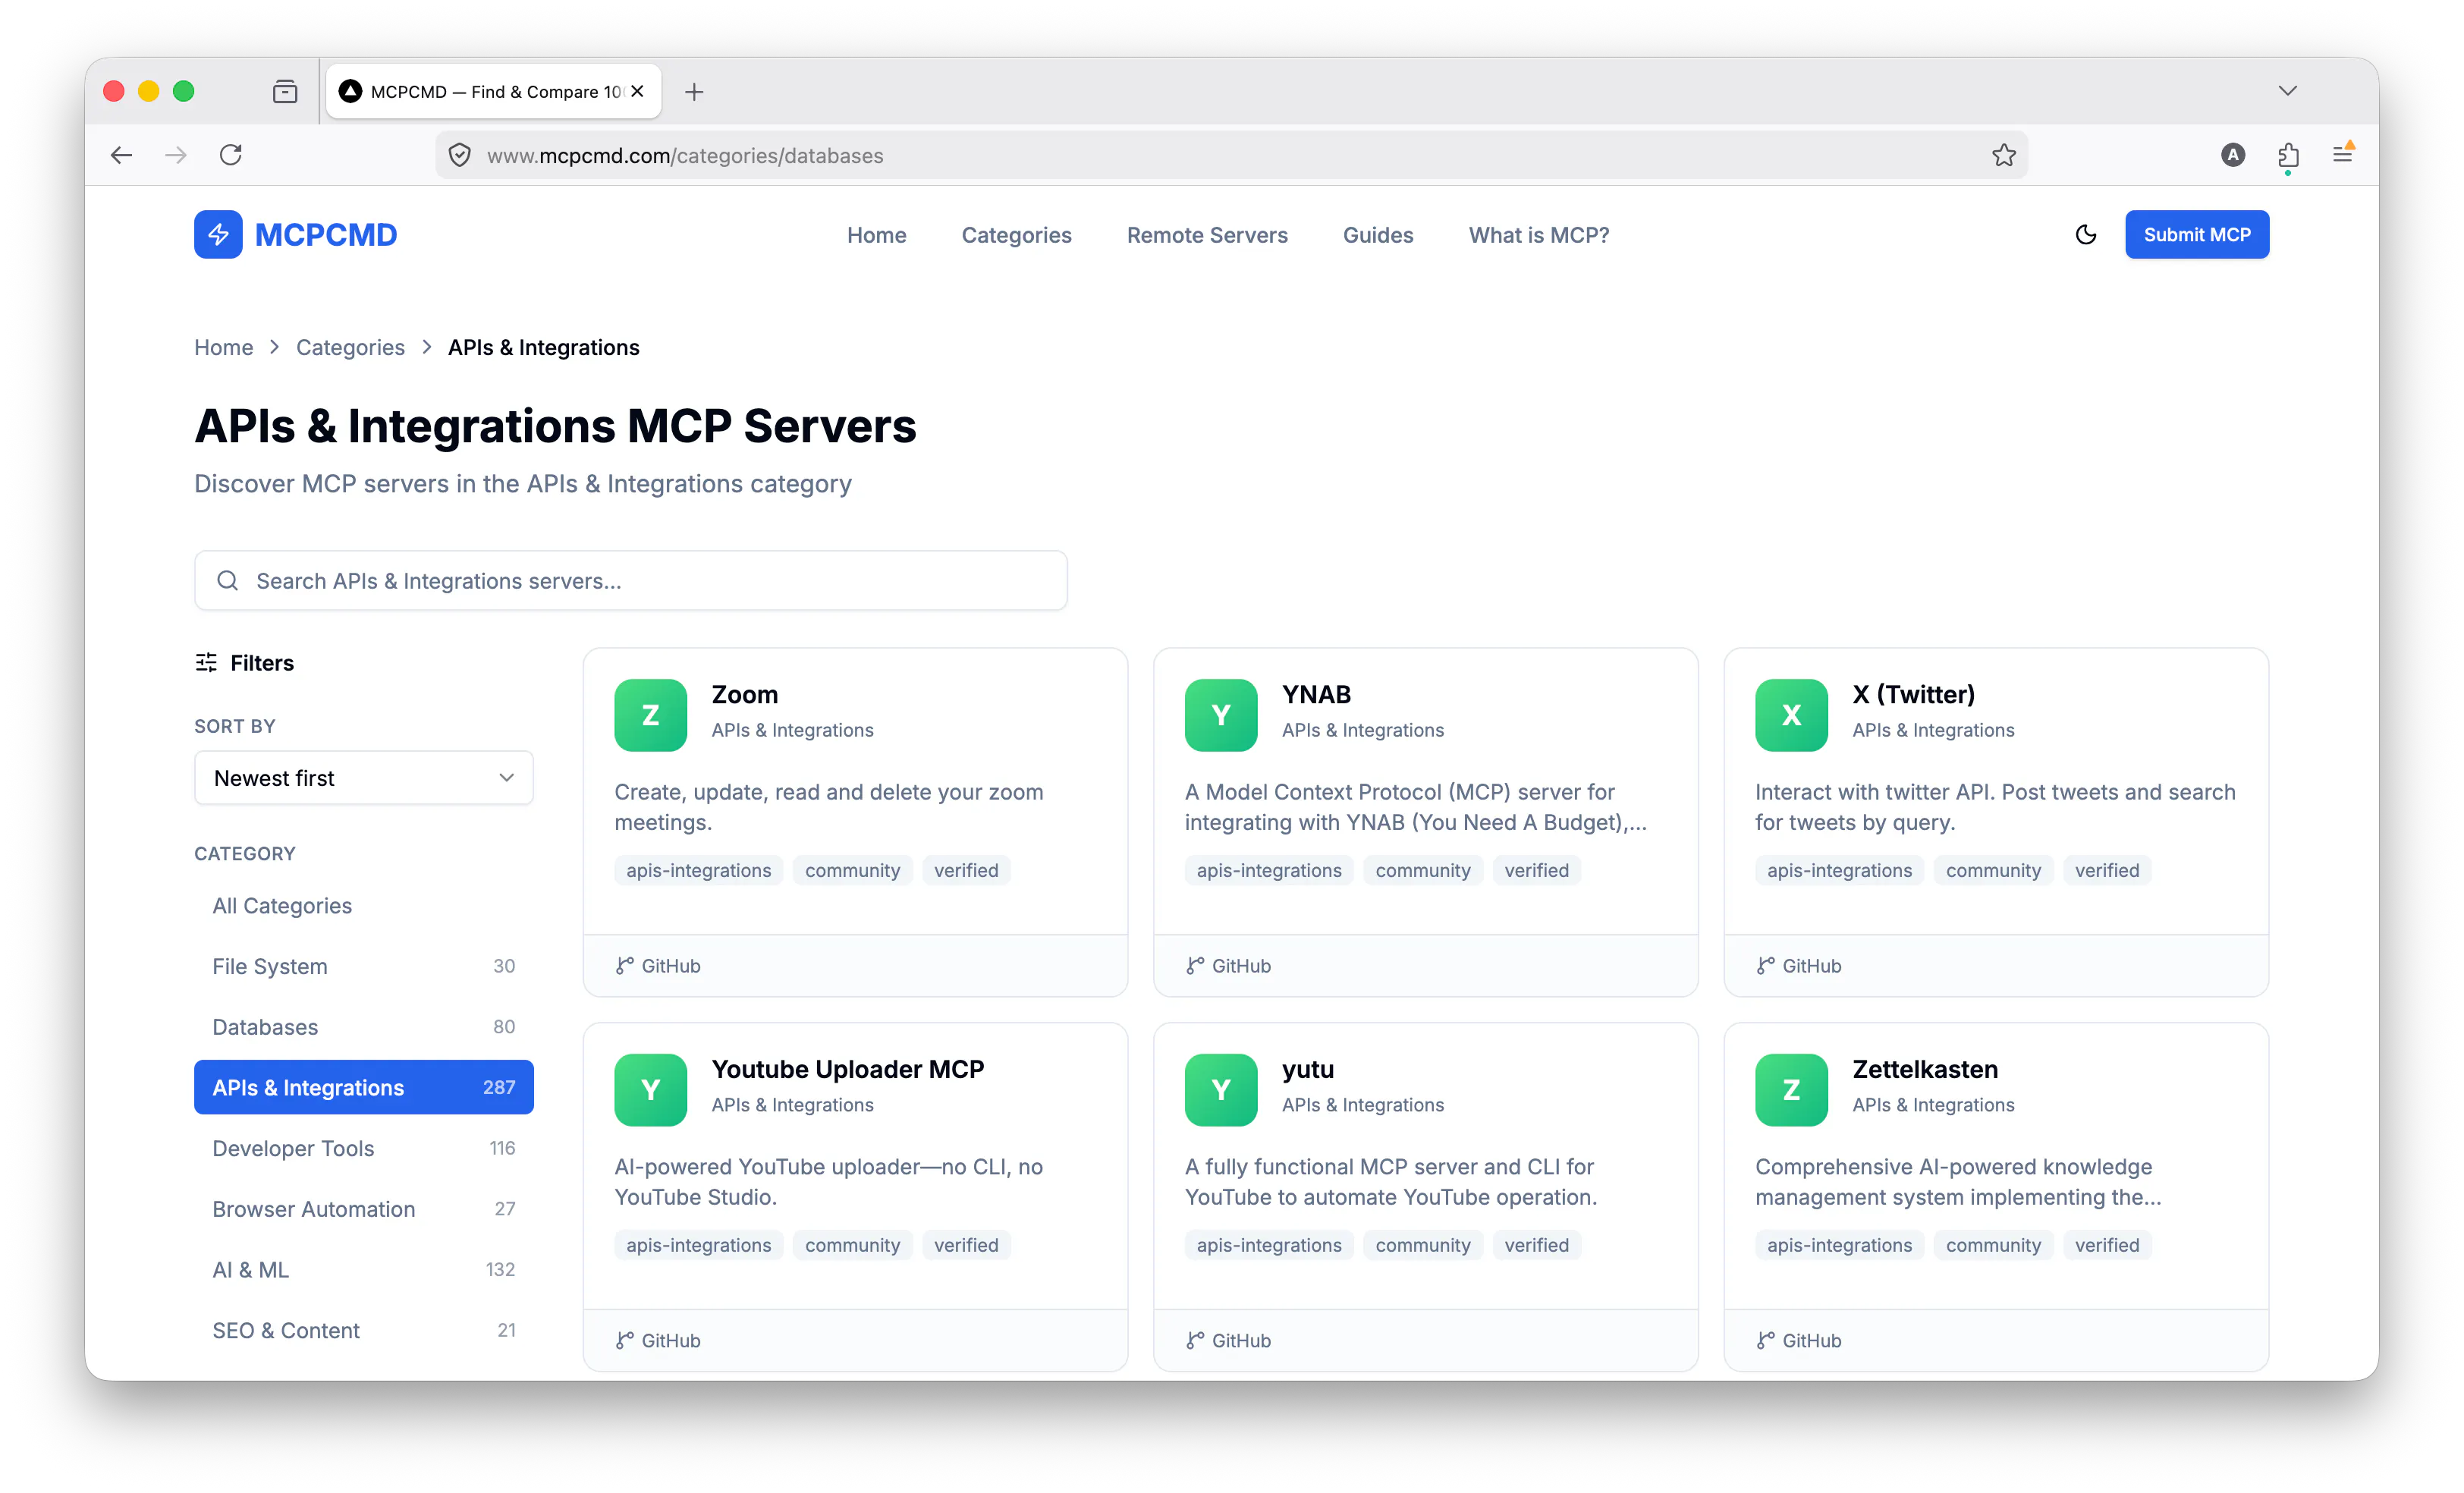Image resolution: width=2464 pixels, height=1493 pixels.
Task: Select the Developer Tools category
Action: coord(364,1148)
